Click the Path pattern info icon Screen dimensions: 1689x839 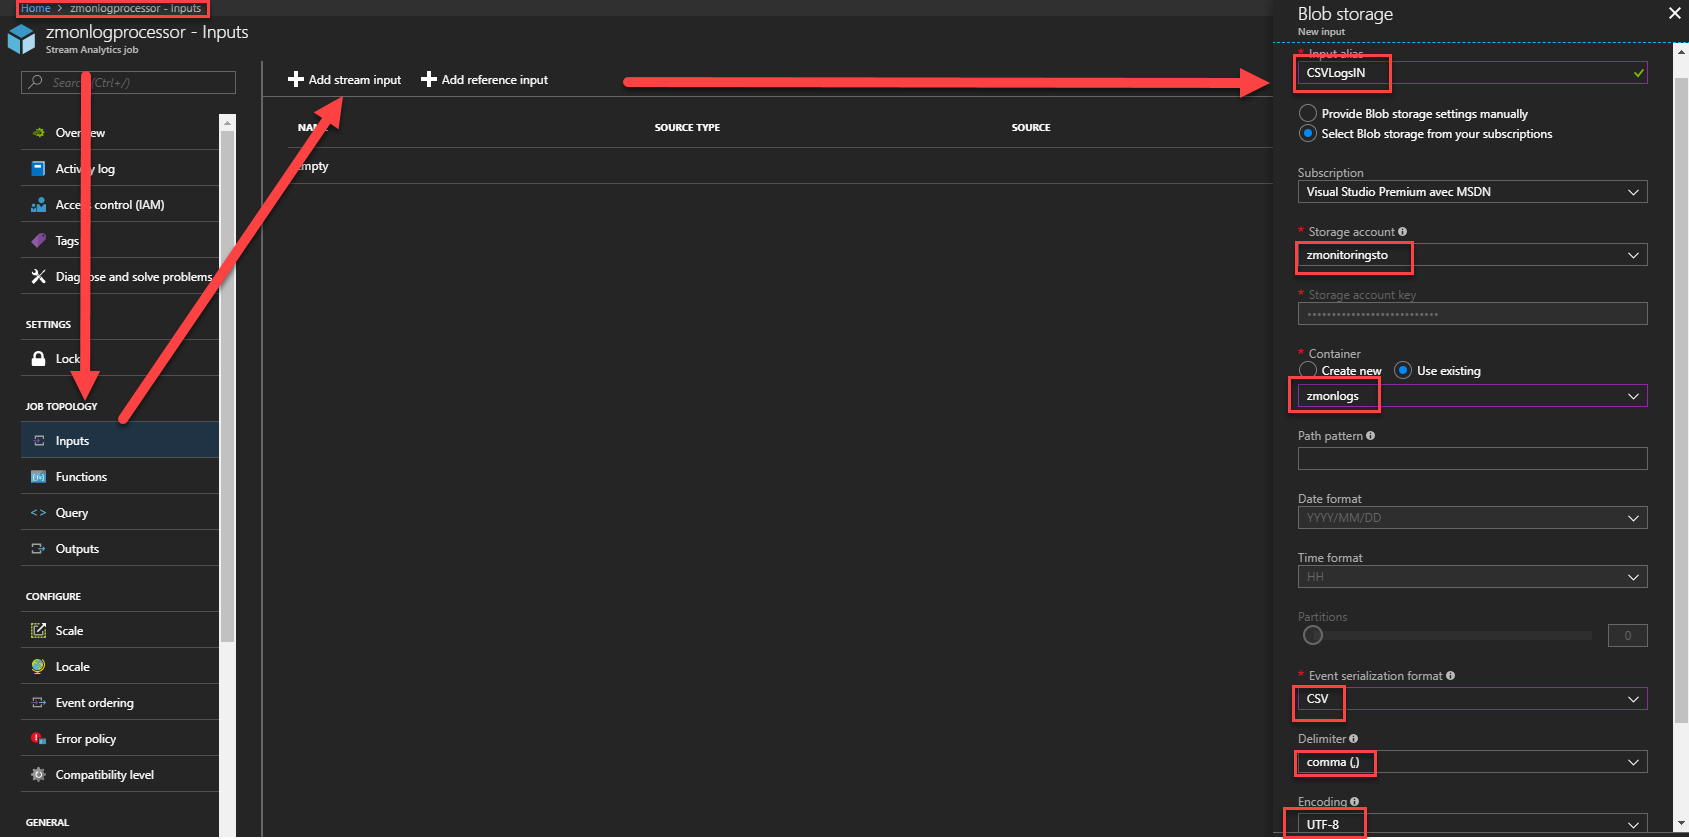point(1370,436)
